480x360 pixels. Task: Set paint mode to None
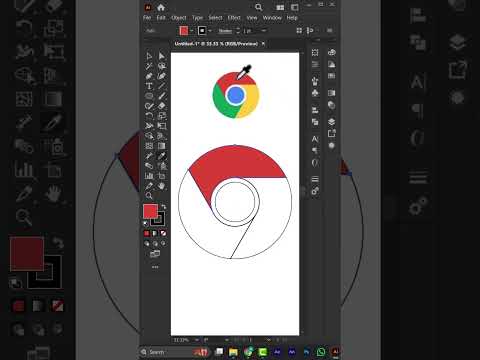click(x=163, y=233)
